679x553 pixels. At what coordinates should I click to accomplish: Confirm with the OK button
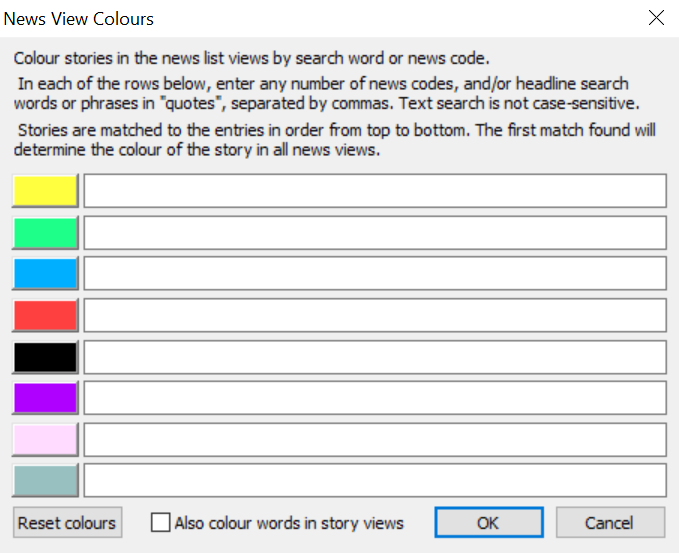pos(489,523)
